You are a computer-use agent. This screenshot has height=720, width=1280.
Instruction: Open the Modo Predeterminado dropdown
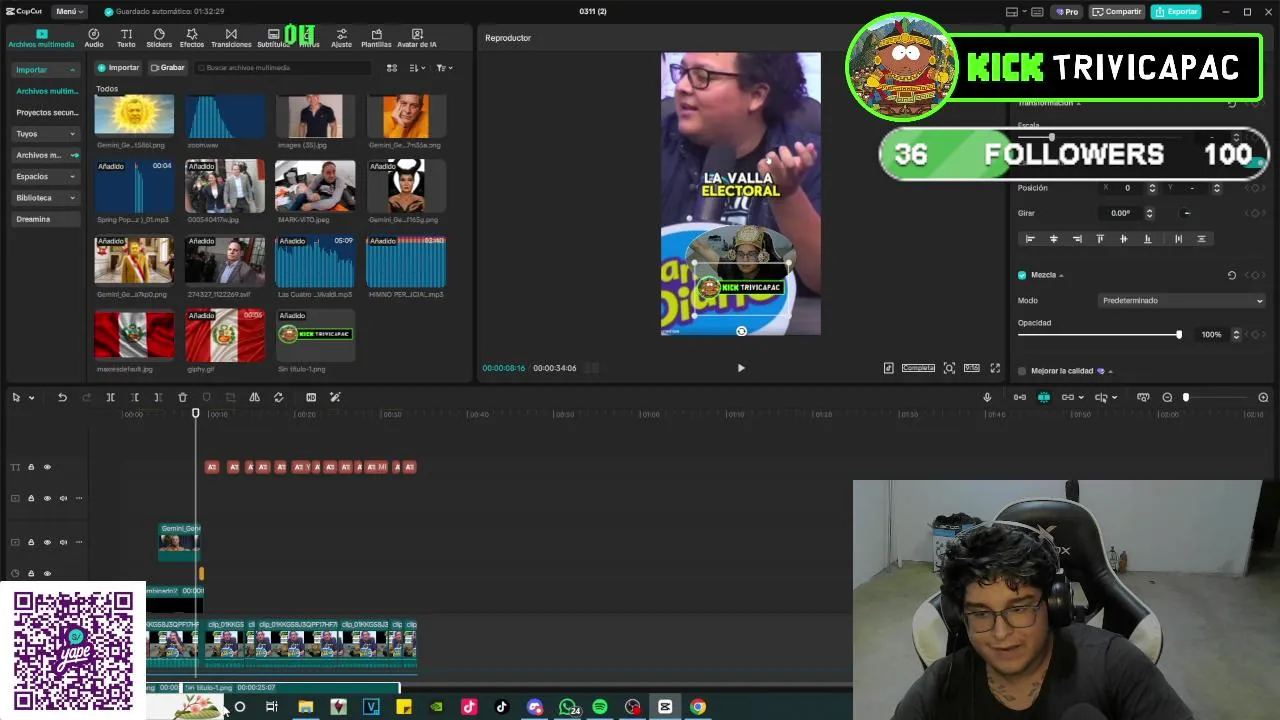coord(1181,300)
